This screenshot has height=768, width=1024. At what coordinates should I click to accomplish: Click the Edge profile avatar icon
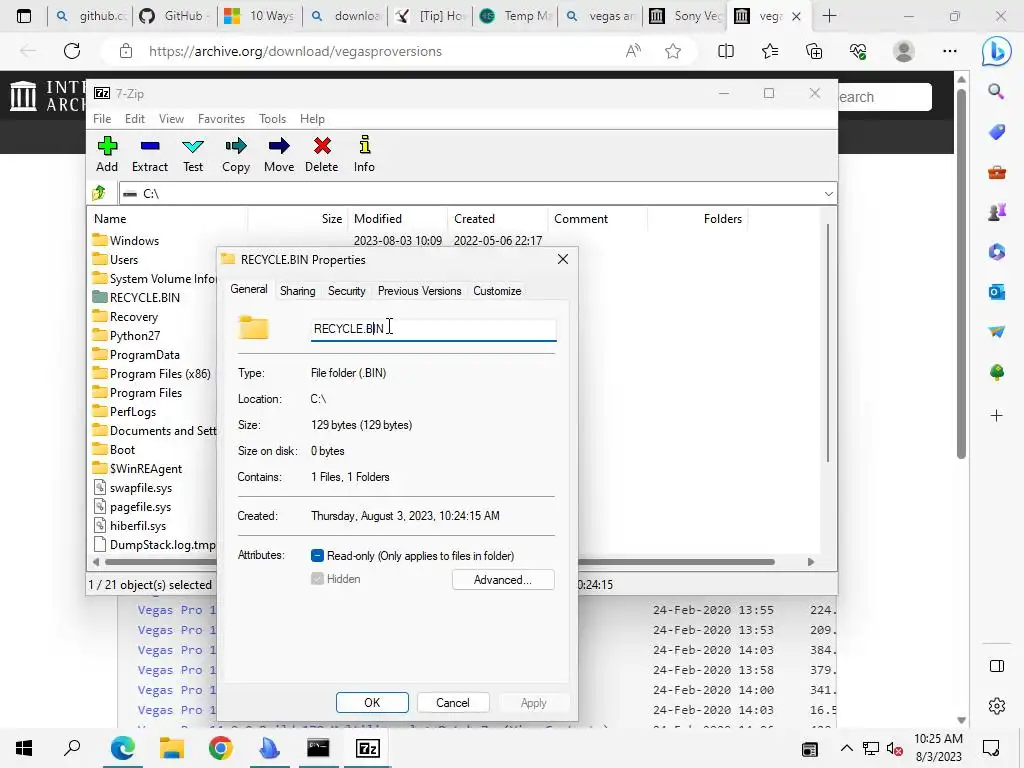point(904,51)
